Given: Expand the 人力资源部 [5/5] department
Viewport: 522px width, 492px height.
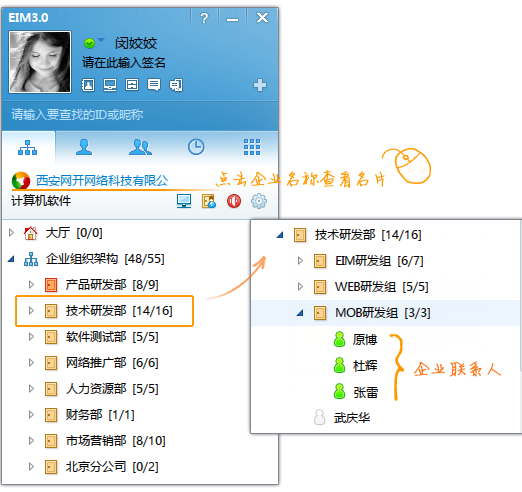Looking at the screenshot, I should click(x=31, y=389).
